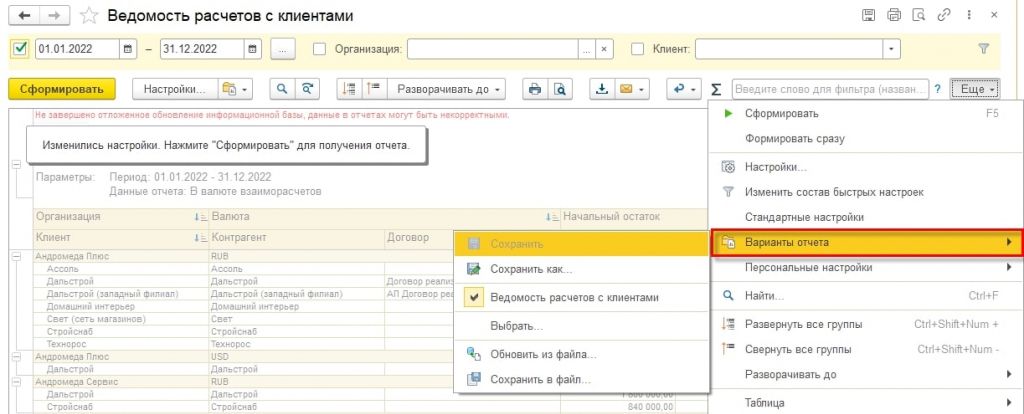Viewport: 1024px width, 414px height.
Task: Open Разворачивать до submenu in Еще menu
Action: point(866,374)
